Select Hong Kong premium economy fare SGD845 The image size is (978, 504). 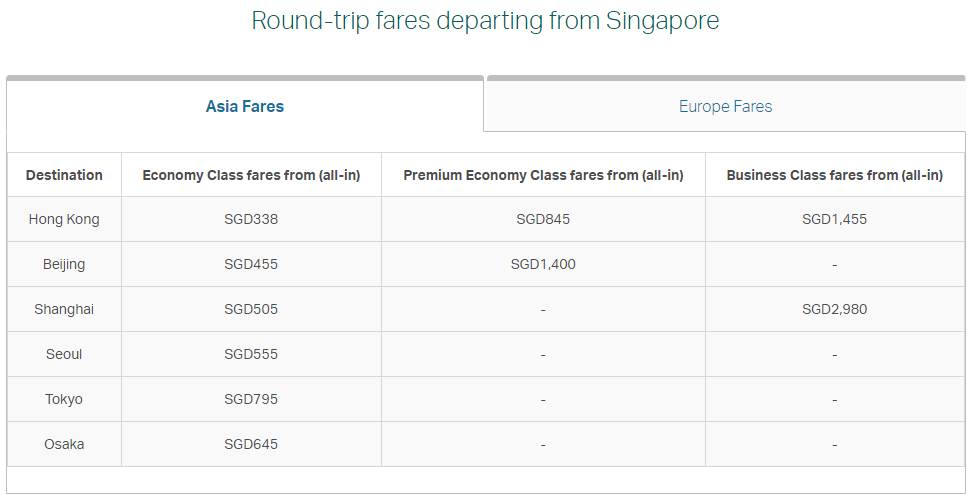point(543,219)
